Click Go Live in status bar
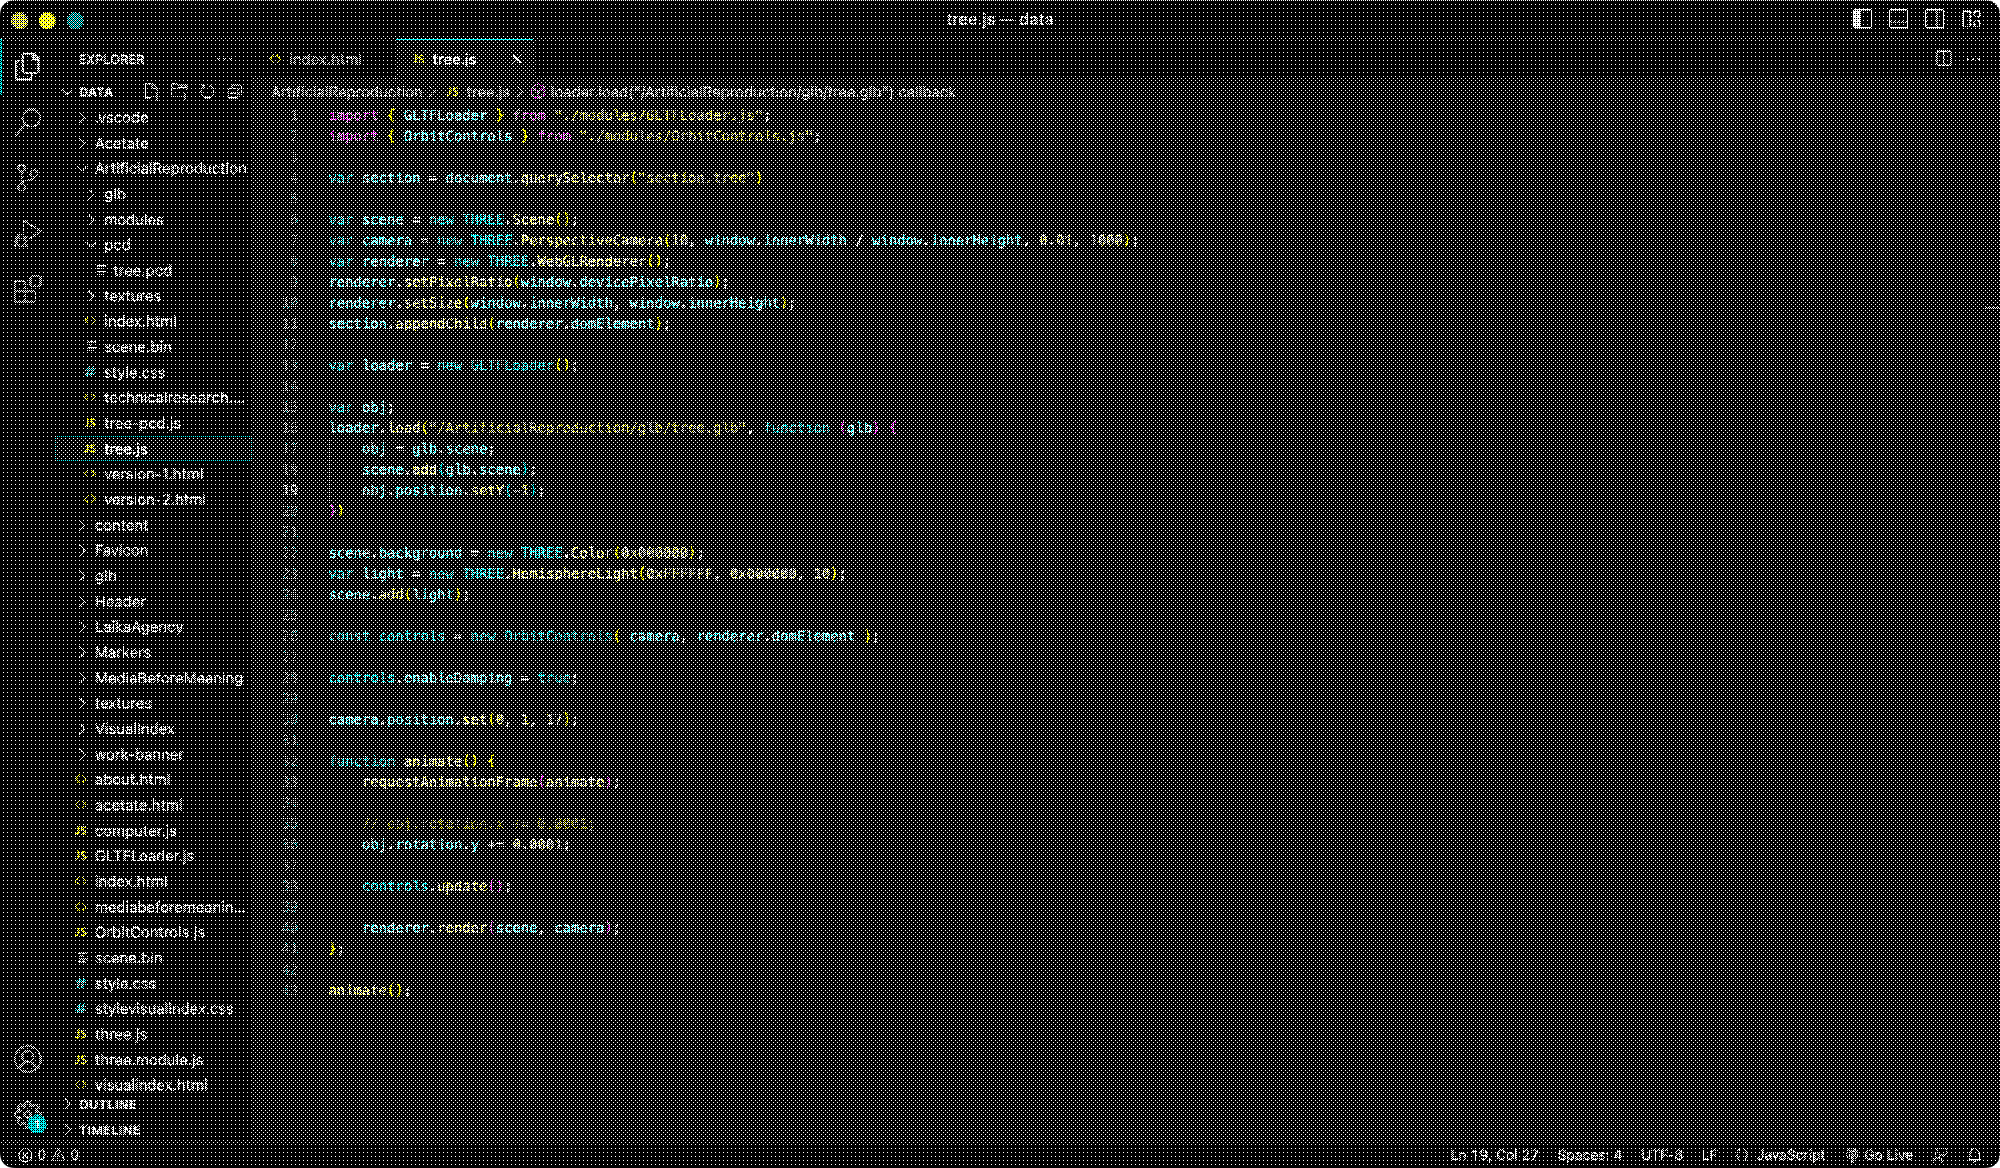 (x=1880, y=1154)
